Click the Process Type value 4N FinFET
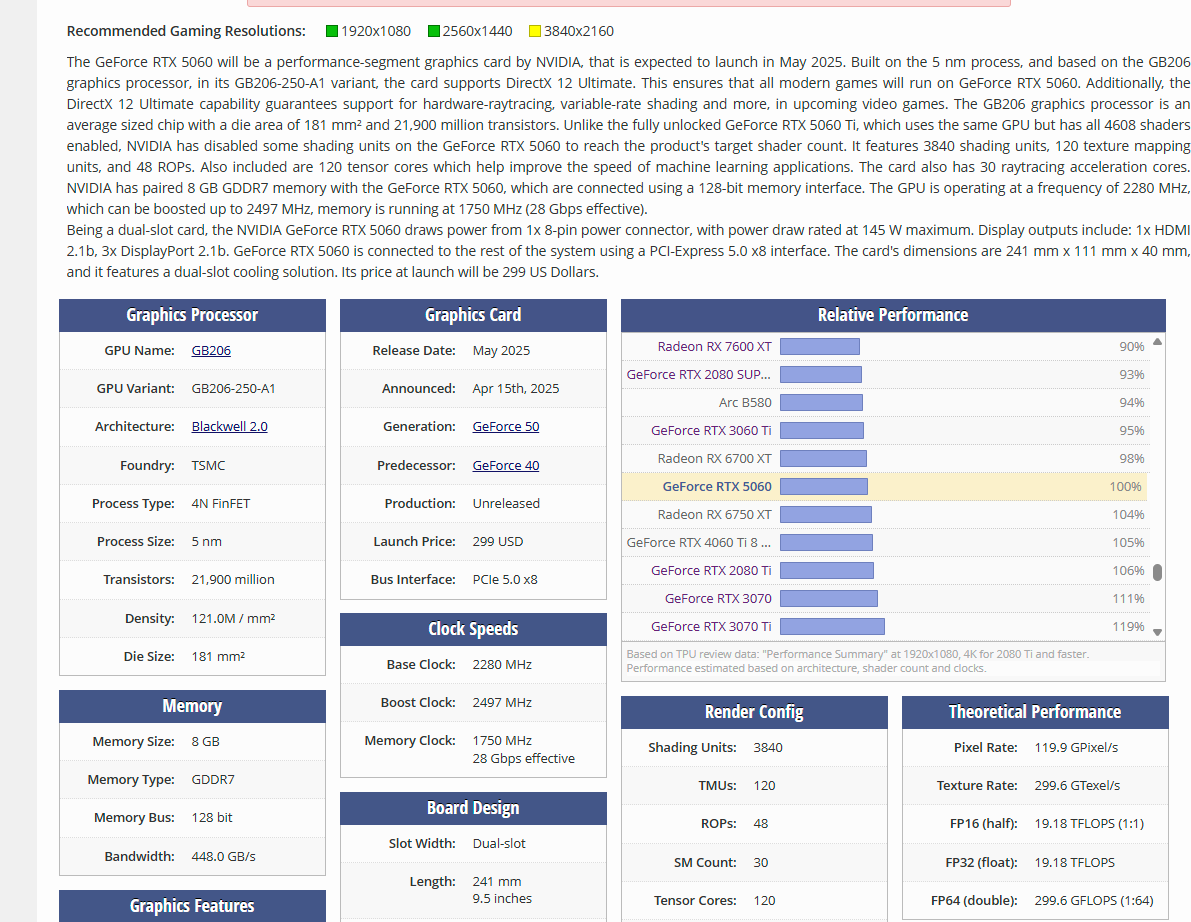 (220, 503)
